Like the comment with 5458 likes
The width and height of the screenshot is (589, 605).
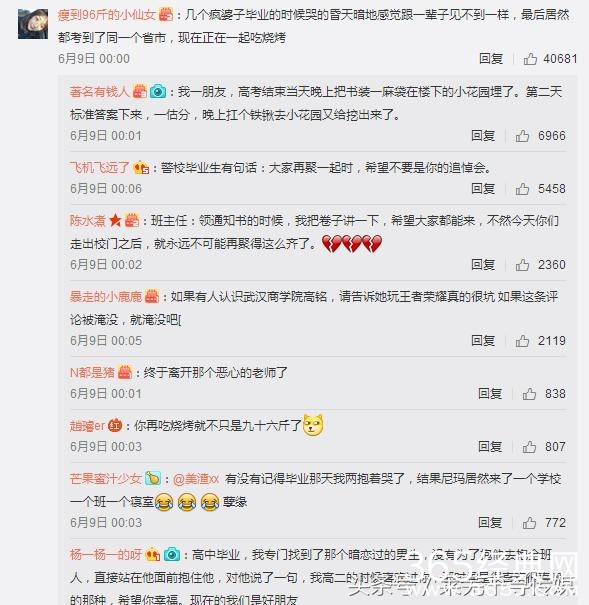pos(522,189)
